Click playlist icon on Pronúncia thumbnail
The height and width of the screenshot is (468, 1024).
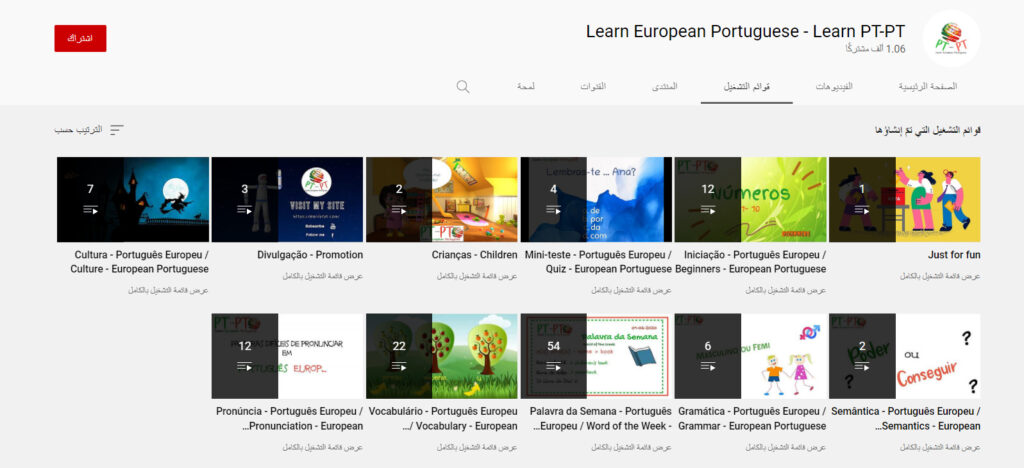pyautogui.click(x=244, y=366)
